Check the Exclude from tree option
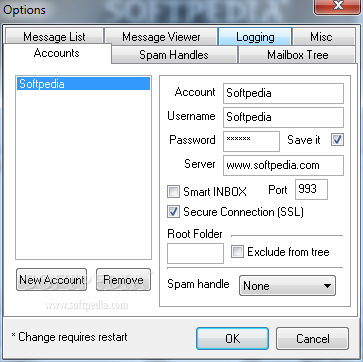The width and height of the screenshot is (363, 362). click(x=237, y=252)
